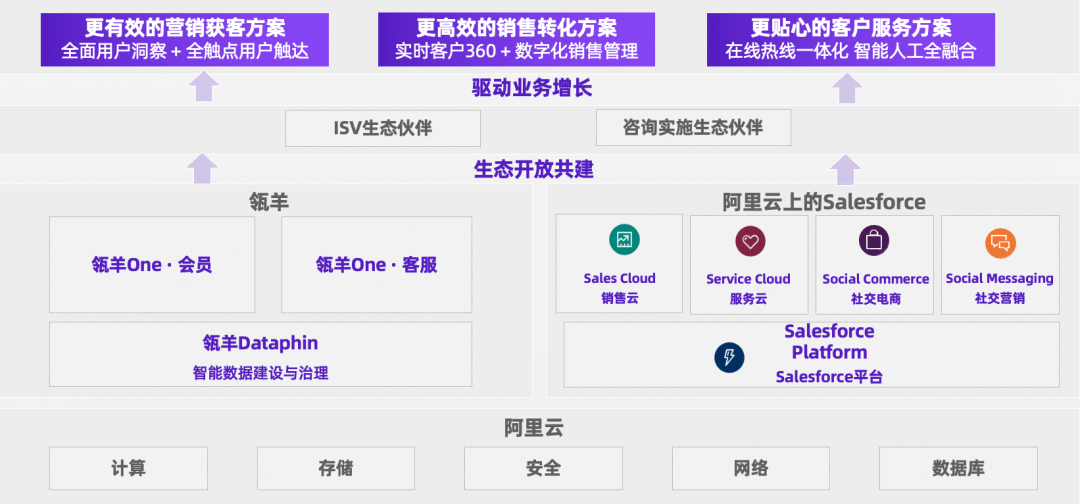Viewport: 1080px width, 504px height.
Task: Click the 阿里云上的Salesforce heading
Action: click(x=824, y=202)
